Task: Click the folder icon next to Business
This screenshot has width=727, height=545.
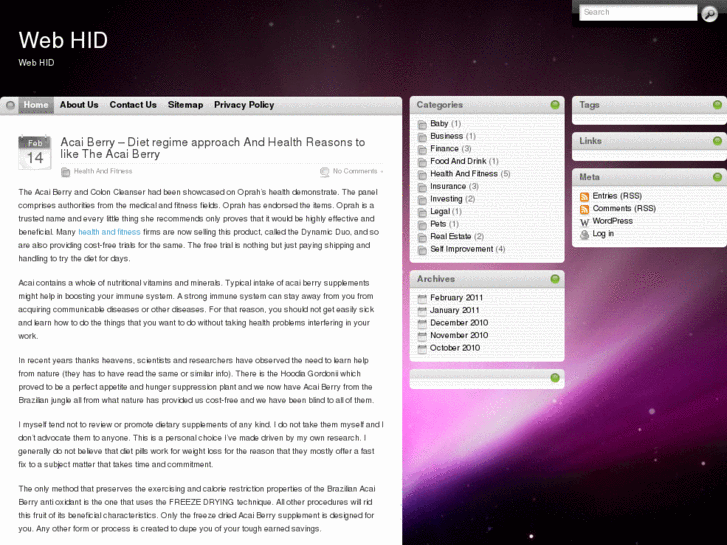Action: coord(422,137)
